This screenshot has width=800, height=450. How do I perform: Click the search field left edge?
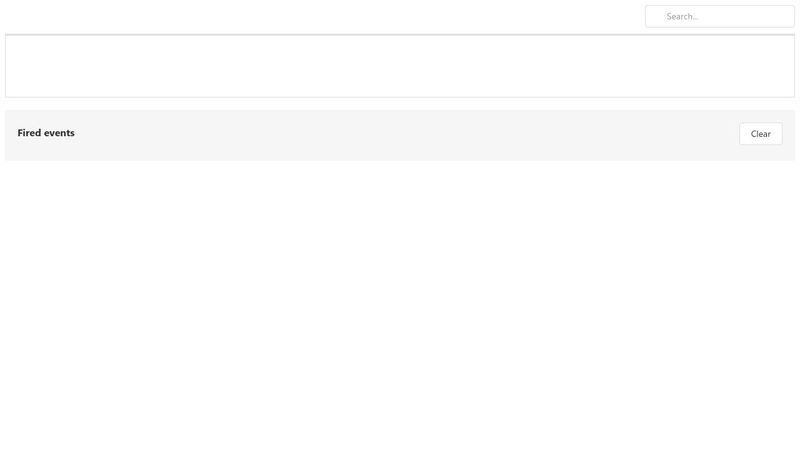[652, 16]
